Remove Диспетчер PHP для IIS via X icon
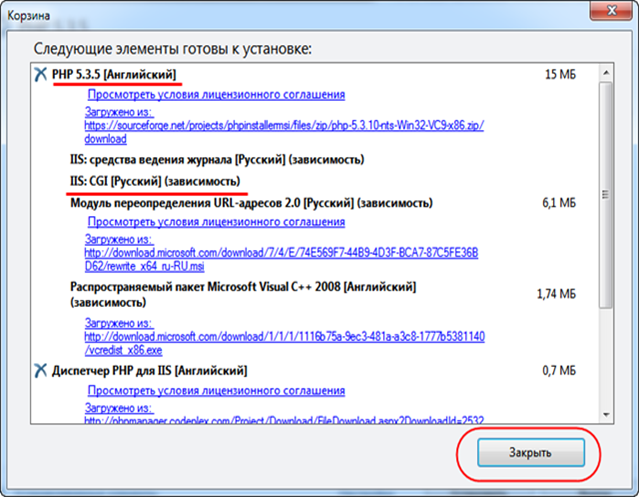Screen dimensions: 639x497 [x=40, y=371]
